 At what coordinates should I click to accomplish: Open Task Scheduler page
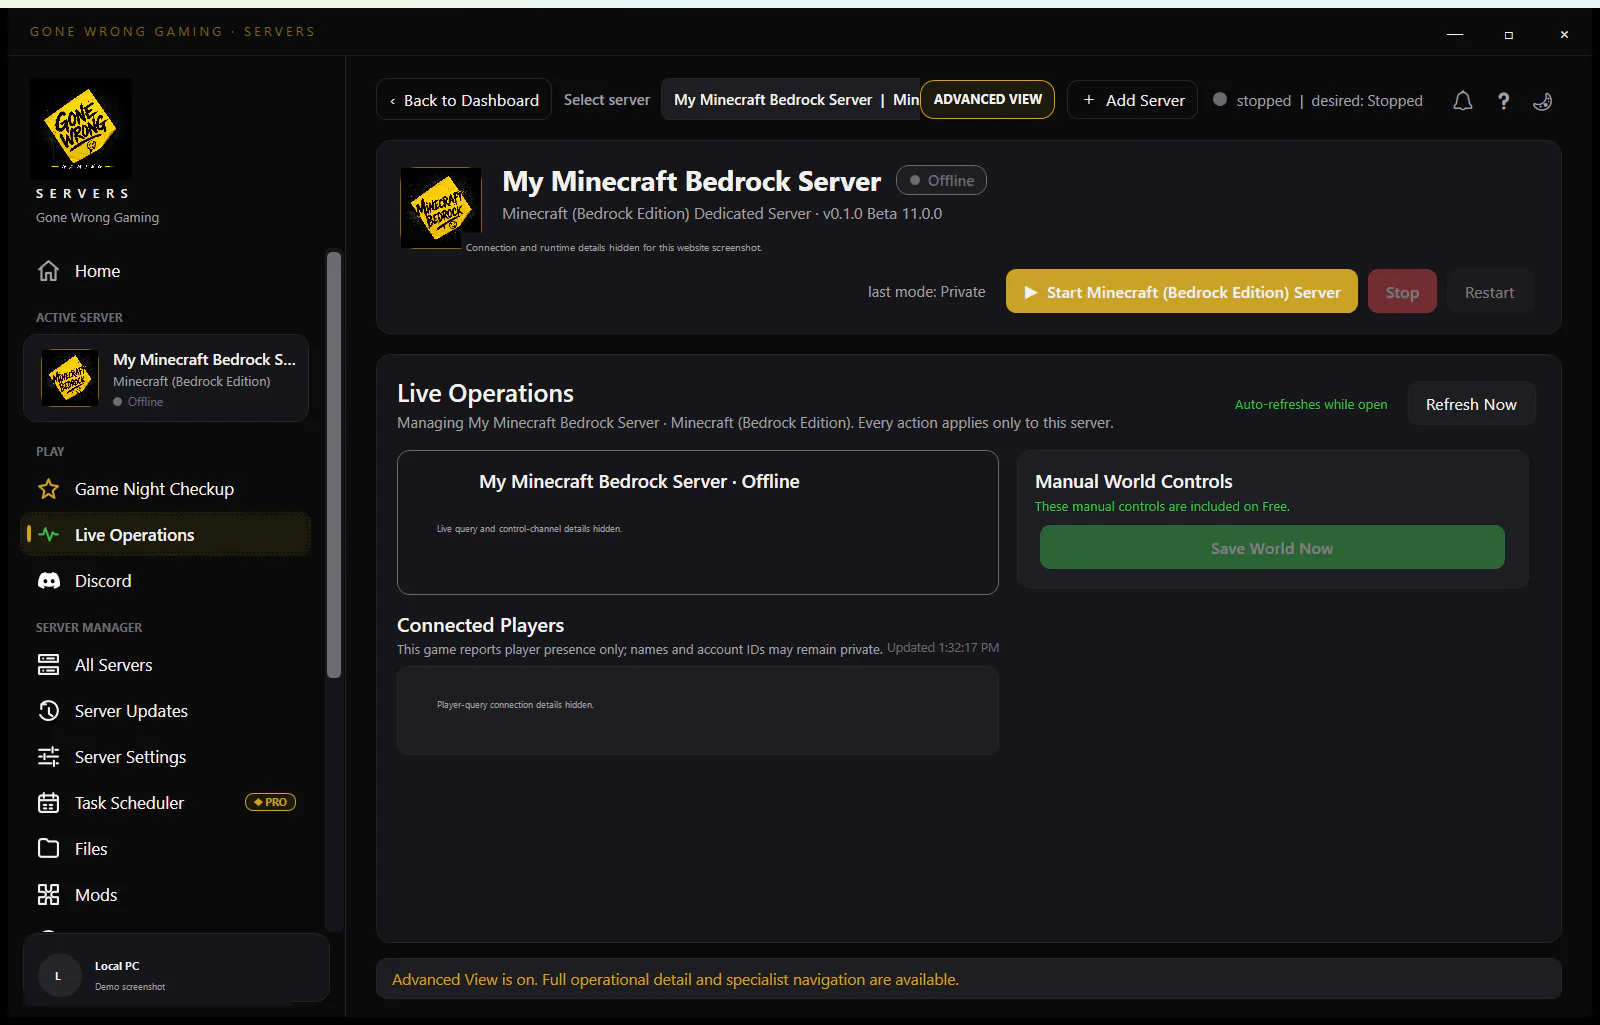[165, 803]
